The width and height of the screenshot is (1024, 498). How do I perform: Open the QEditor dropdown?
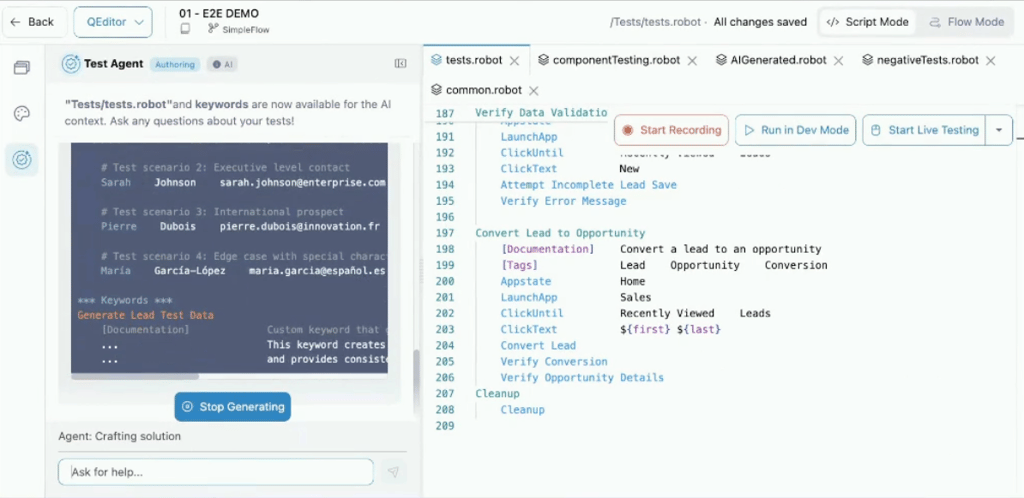113,22
